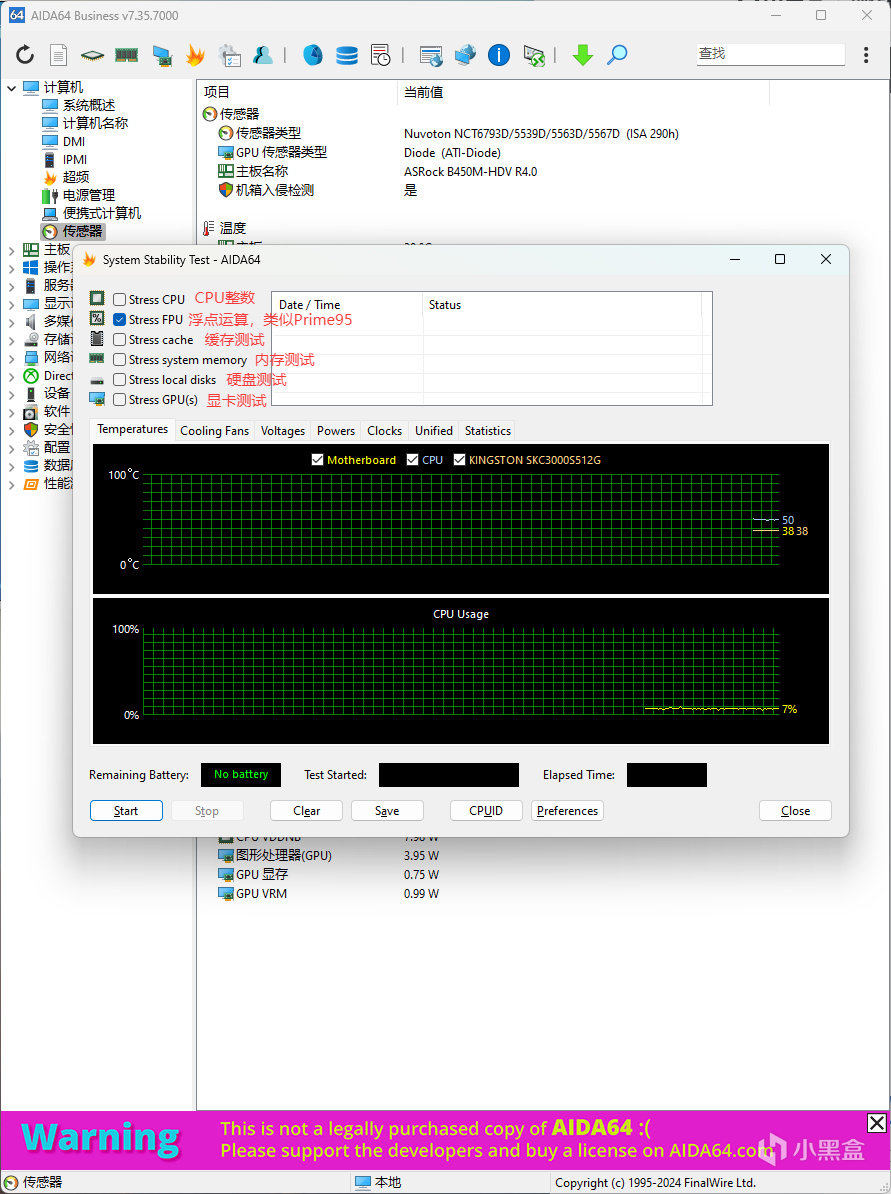891x1194 pixels.
Task: Click the report clock toolbar icon
Action: [x=381, y=55]
